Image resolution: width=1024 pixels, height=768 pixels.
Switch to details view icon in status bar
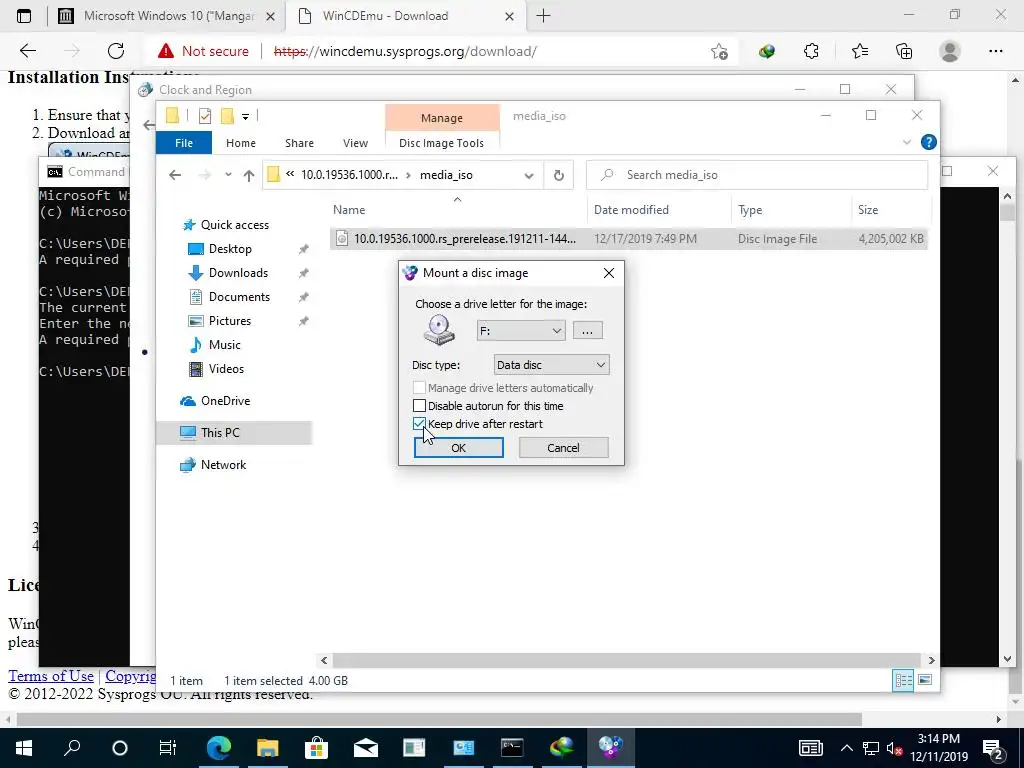coord(903,680)
